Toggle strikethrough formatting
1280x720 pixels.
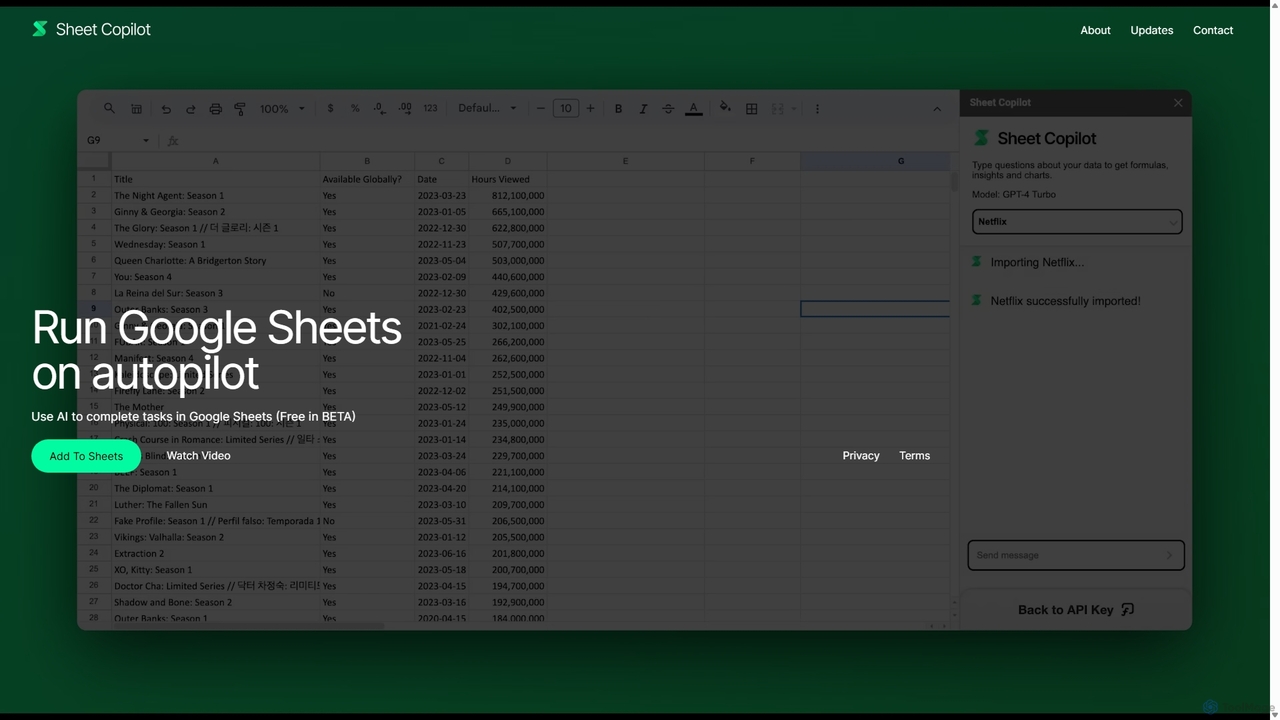coord(668,108)
